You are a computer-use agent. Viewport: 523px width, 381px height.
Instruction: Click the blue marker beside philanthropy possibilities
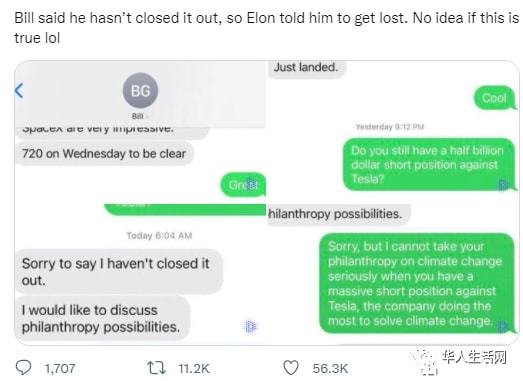[250, 326]
